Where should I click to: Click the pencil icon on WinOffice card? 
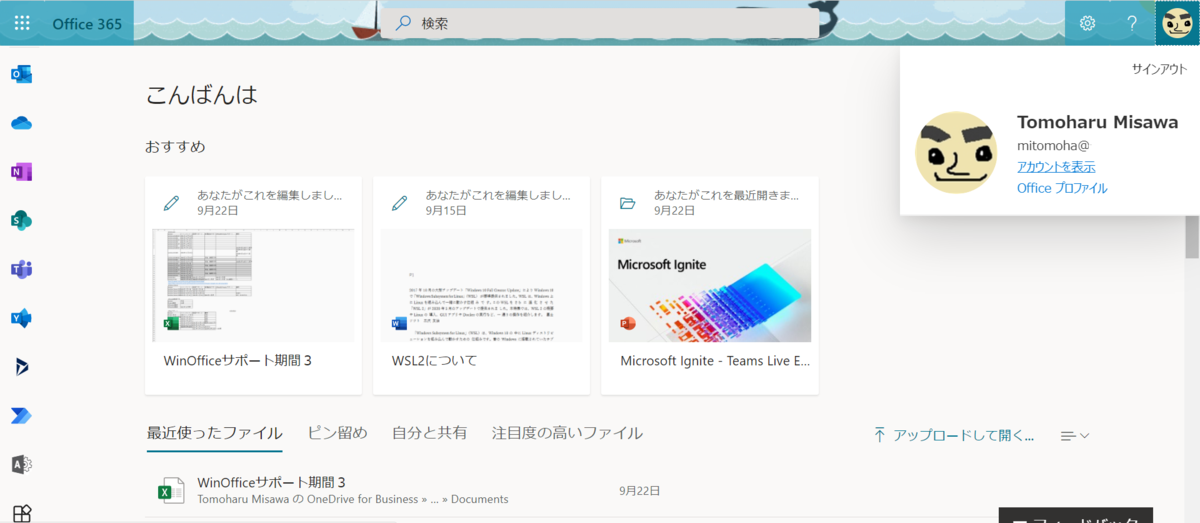171,203
